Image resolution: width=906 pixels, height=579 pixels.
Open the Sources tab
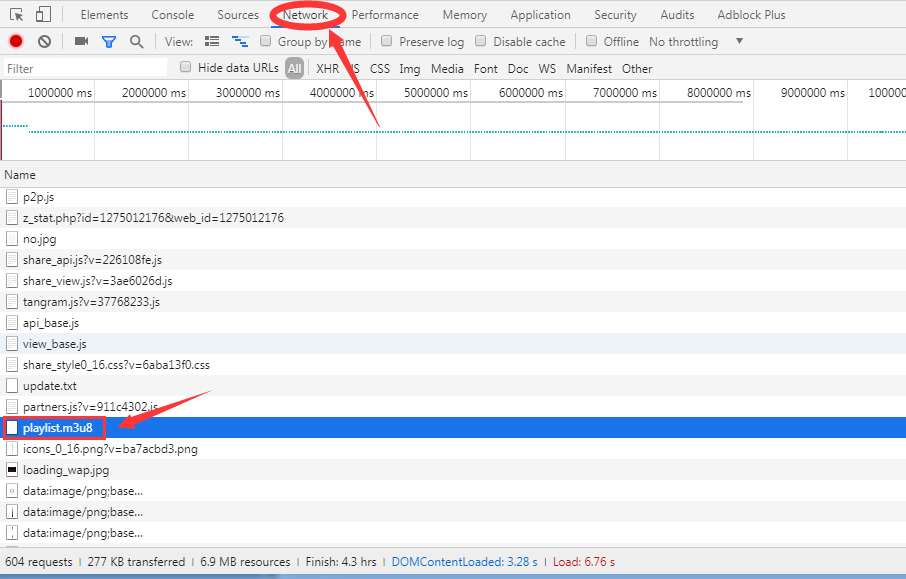[238, 15]
